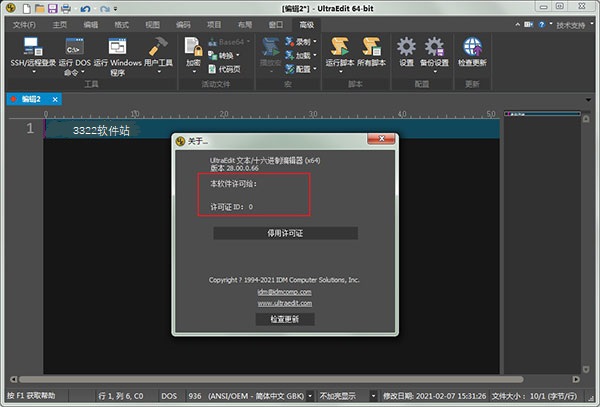The height and width of the screenshot is (407, 600).
Task: Open the 文件(F) menu
Action: pos(24,23)
